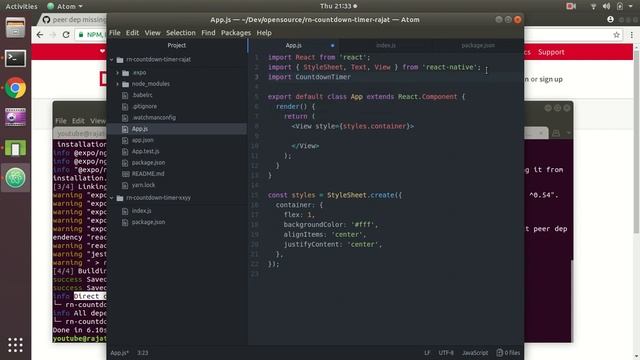The width and height of the screenshot is (640, 360).
Task: Expand the .expo folder
Action: [x=118, y=73]
